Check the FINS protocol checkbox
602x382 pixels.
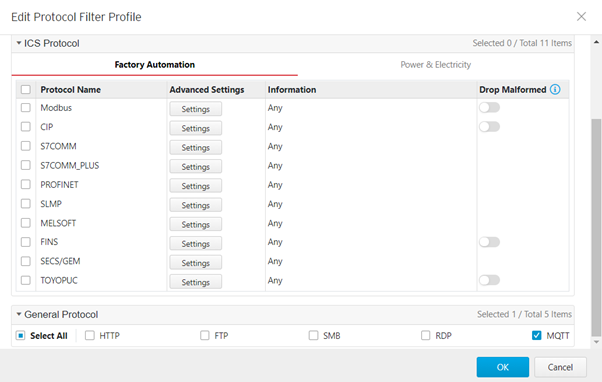(26, 242)
